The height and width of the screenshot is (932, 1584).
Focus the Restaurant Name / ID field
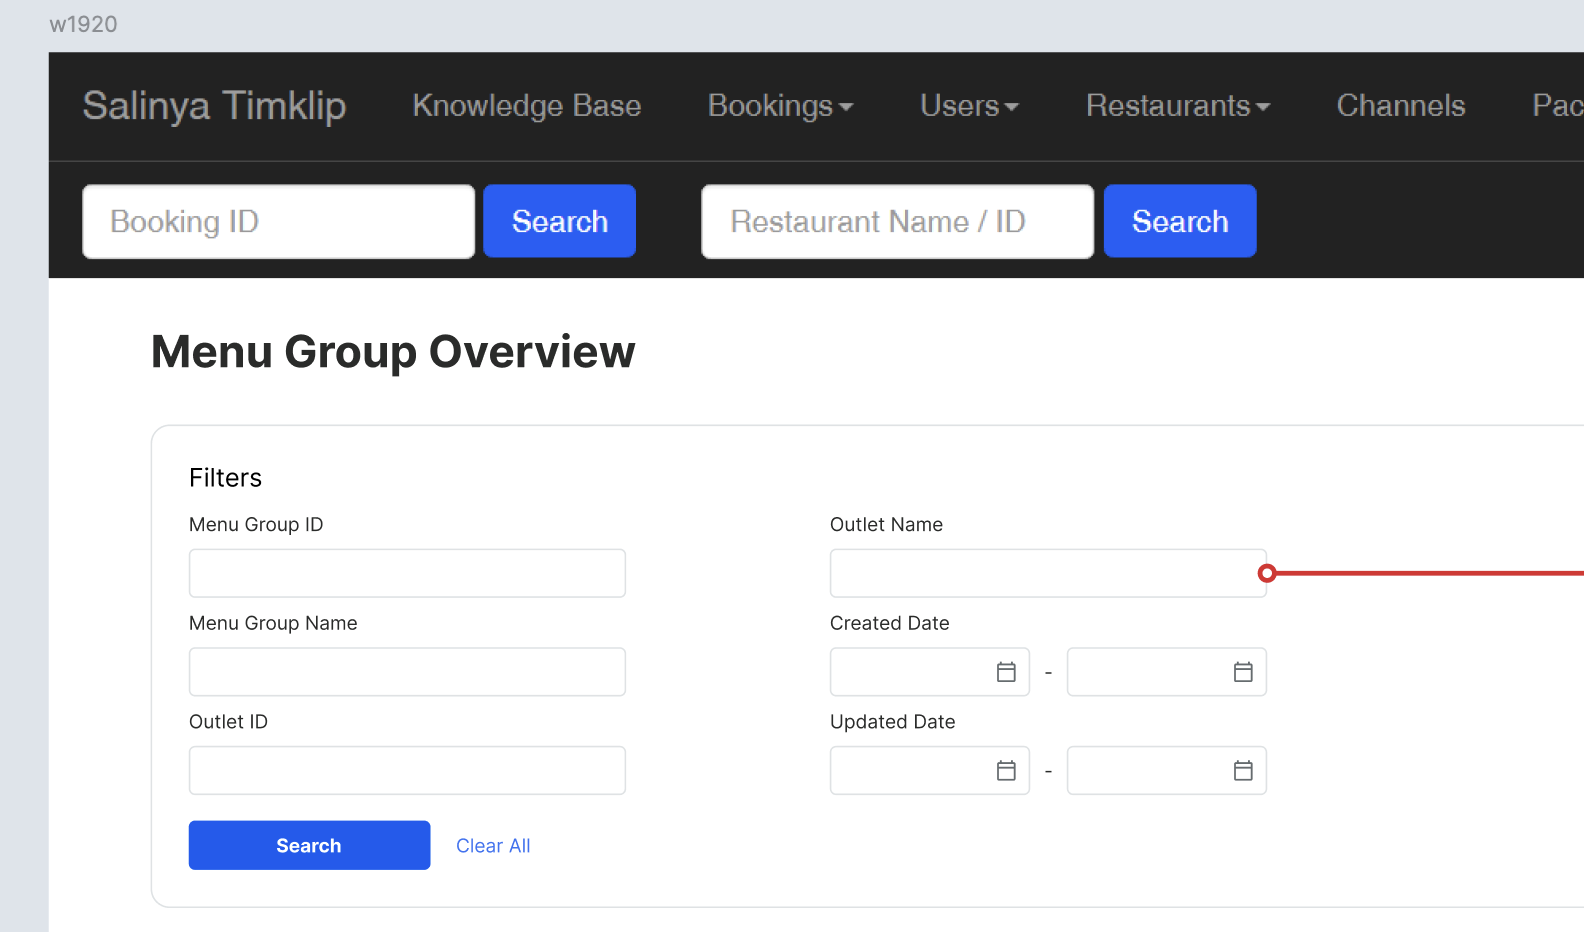click(x=897, y=221)
